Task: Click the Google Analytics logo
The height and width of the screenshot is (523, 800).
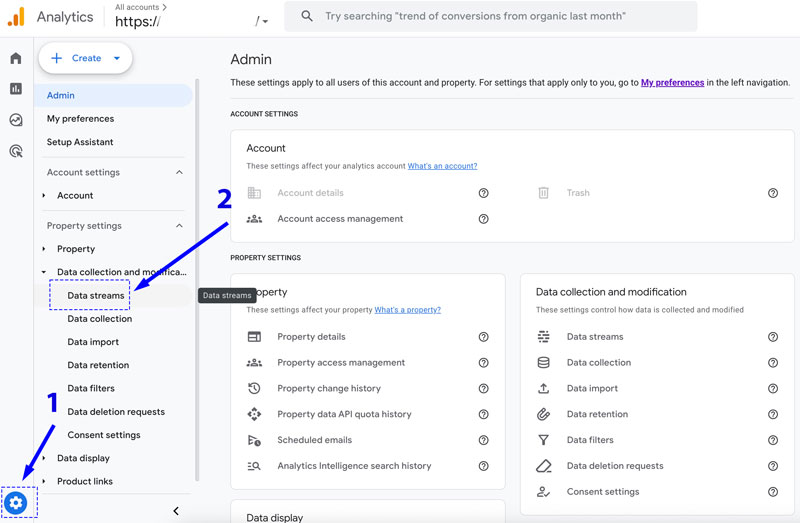Action: [16, 16]
